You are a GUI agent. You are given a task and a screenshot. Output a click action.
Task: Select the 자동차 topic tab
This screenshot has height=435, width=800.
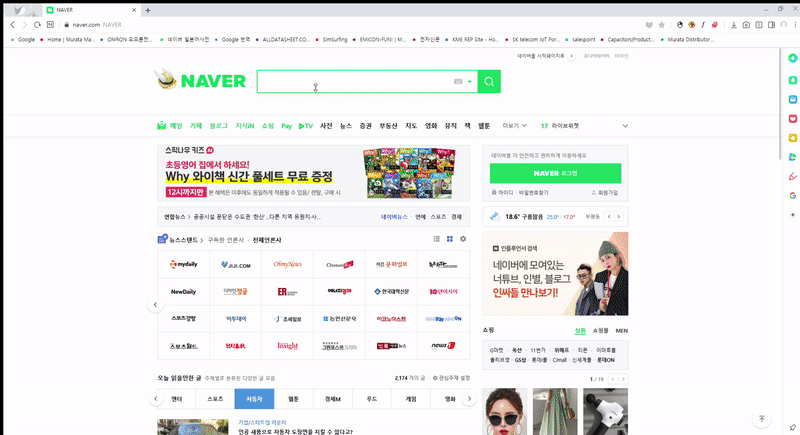pyautogui.click(x=254, y=399)
